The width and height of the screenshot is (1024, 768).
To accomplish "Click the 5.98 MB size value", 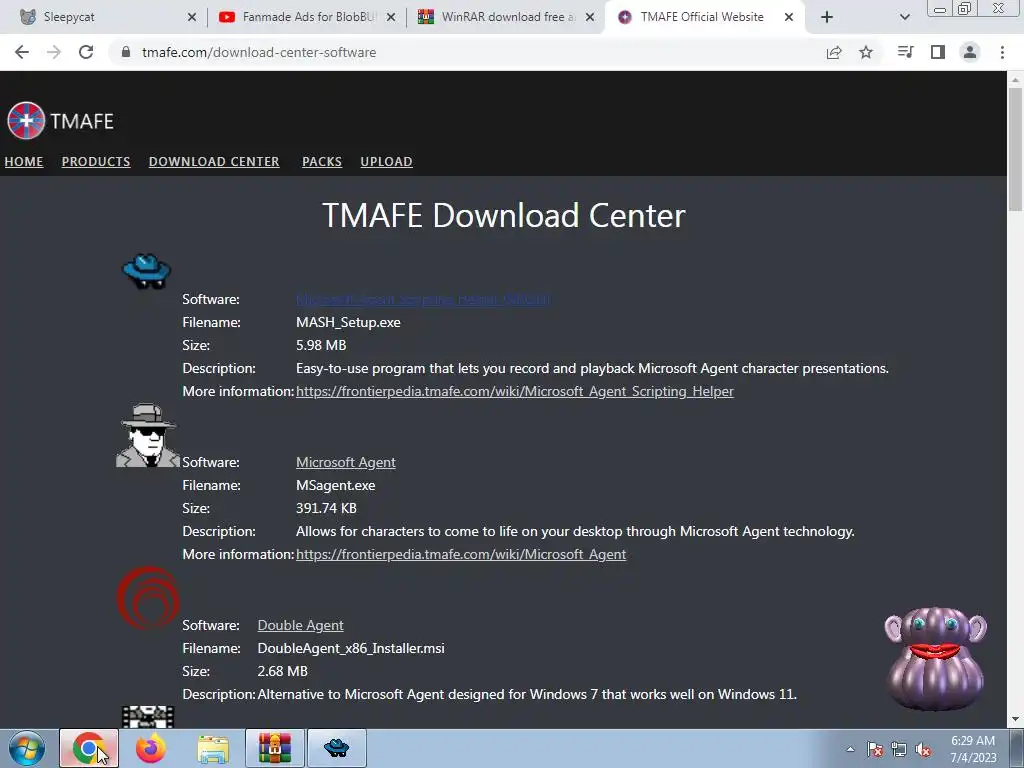I will 321,345.
